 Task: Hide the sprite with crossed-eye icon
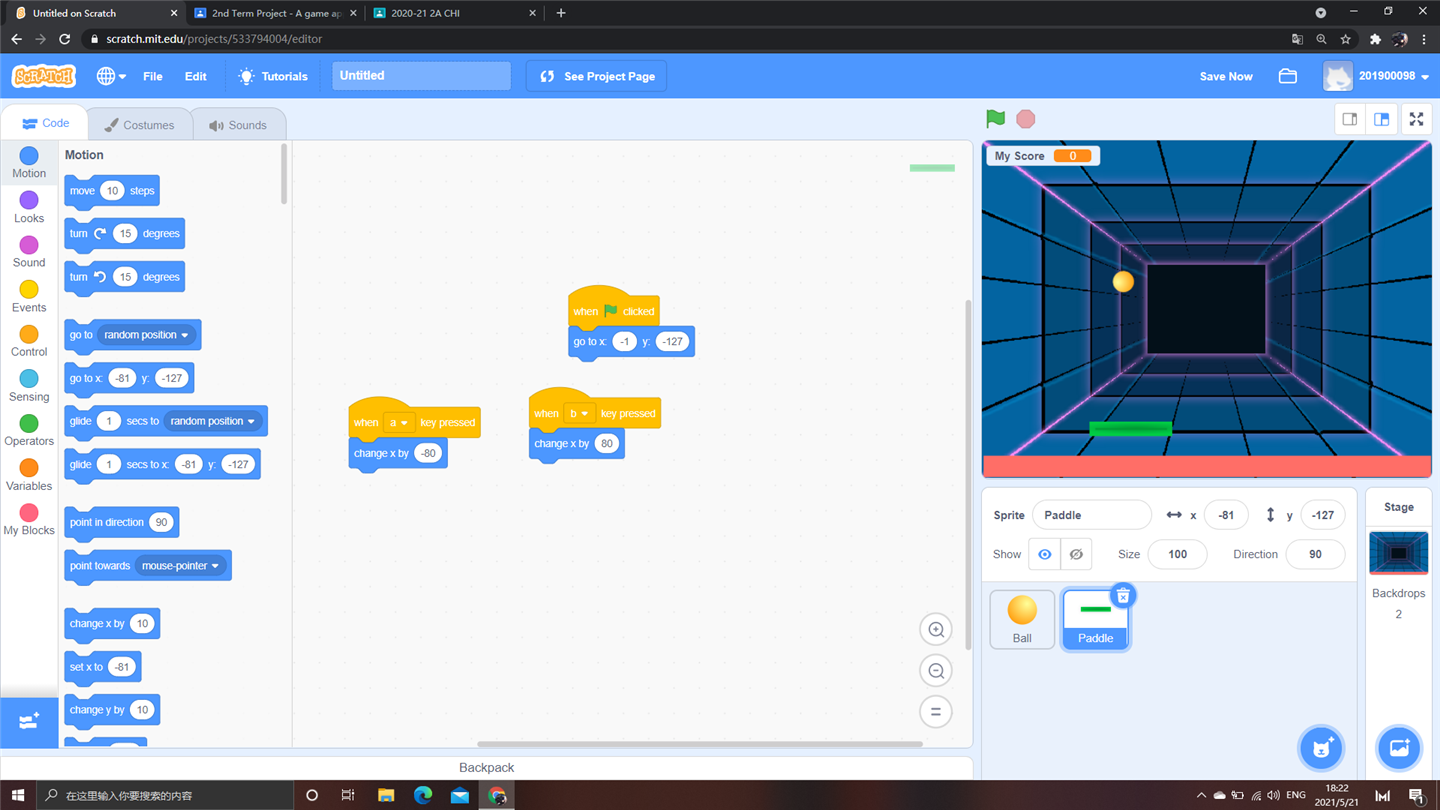pos(1076,554)
